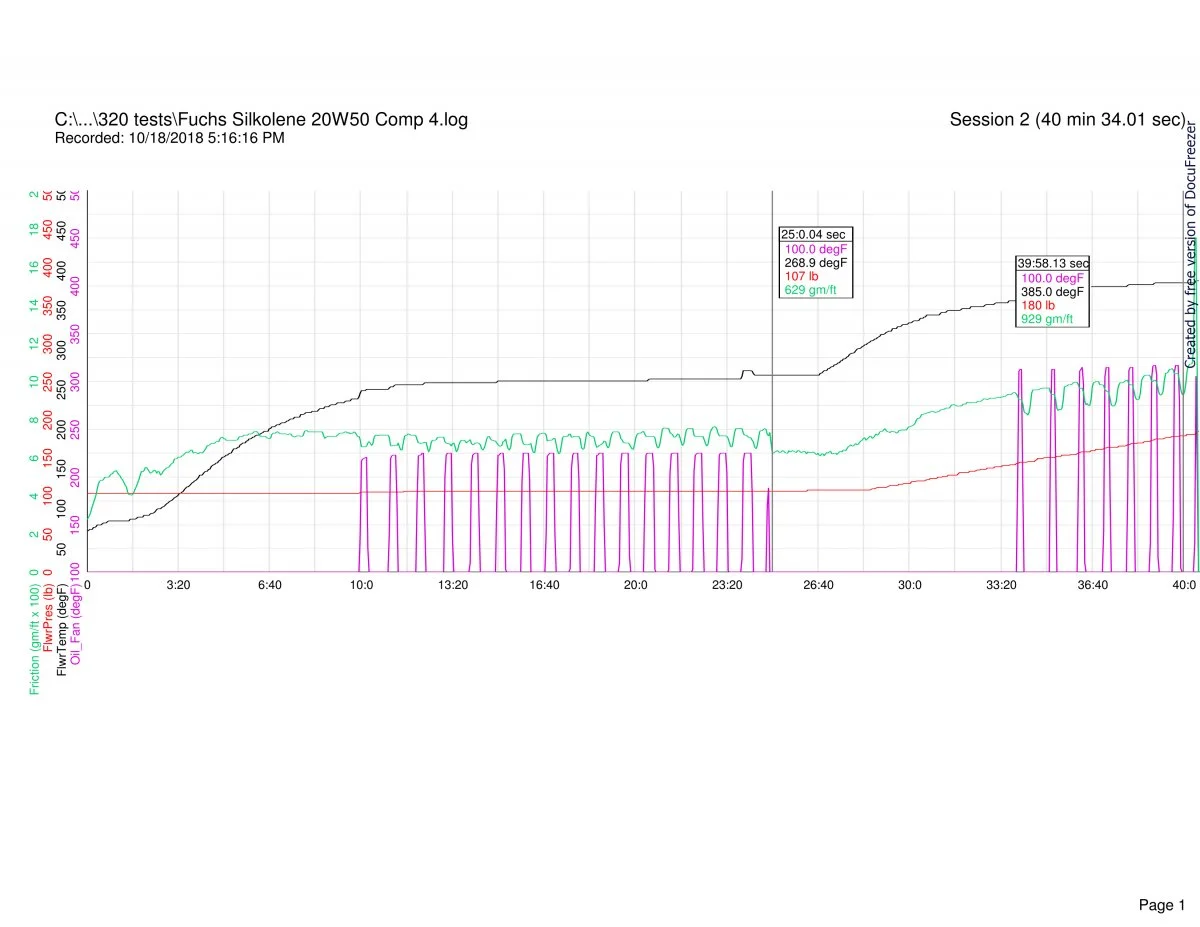This screenshot has height=927, width=1200.
Task: Select the 268.9 degF readout value
Action: [x=815, y=262]
